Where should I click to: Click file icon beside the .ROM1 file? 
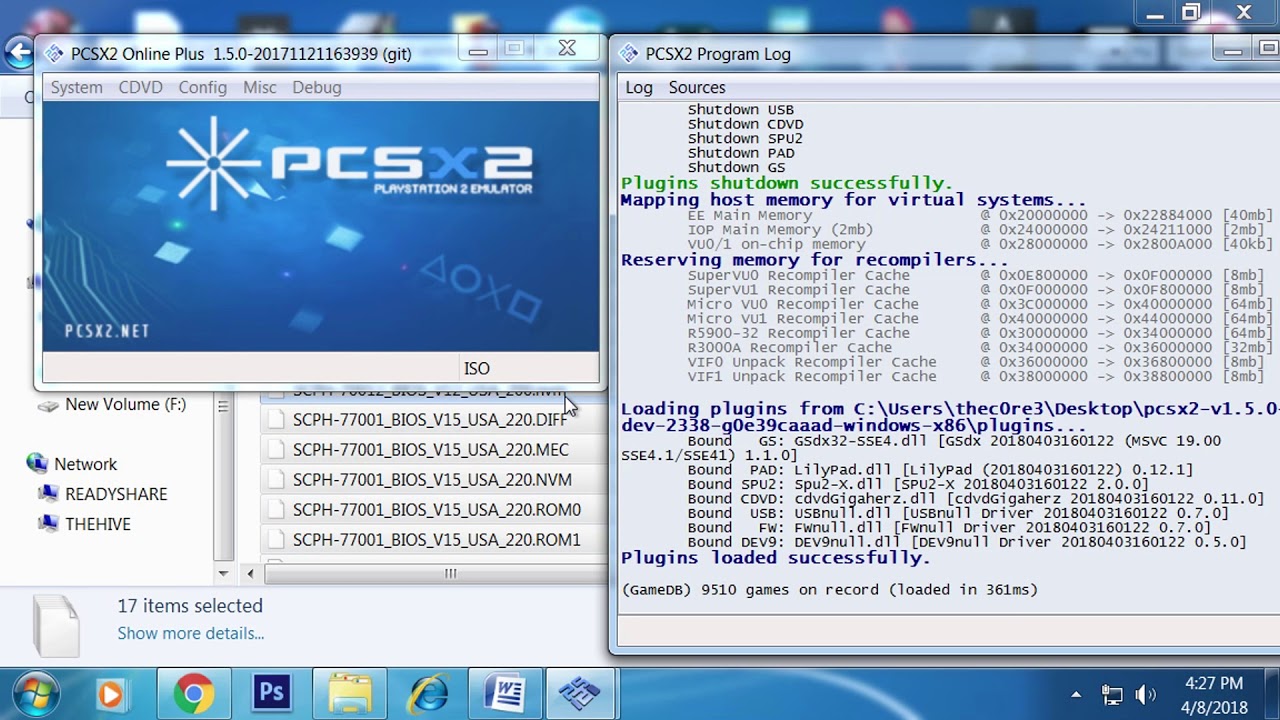click(x=276, y=540)
